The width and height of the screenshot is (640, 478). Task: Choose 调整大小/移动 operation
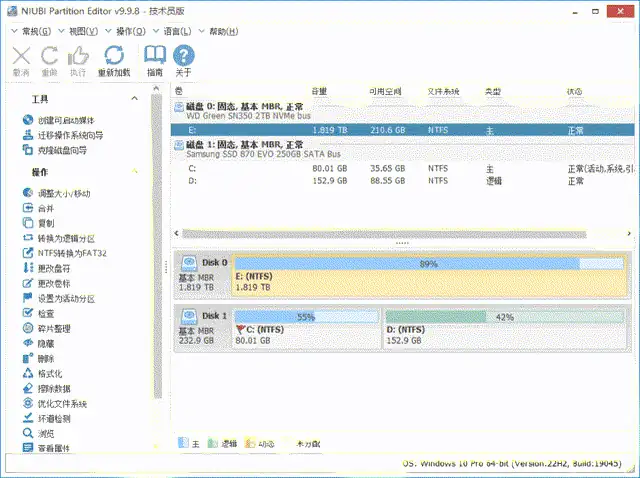(x=57, y=193)
